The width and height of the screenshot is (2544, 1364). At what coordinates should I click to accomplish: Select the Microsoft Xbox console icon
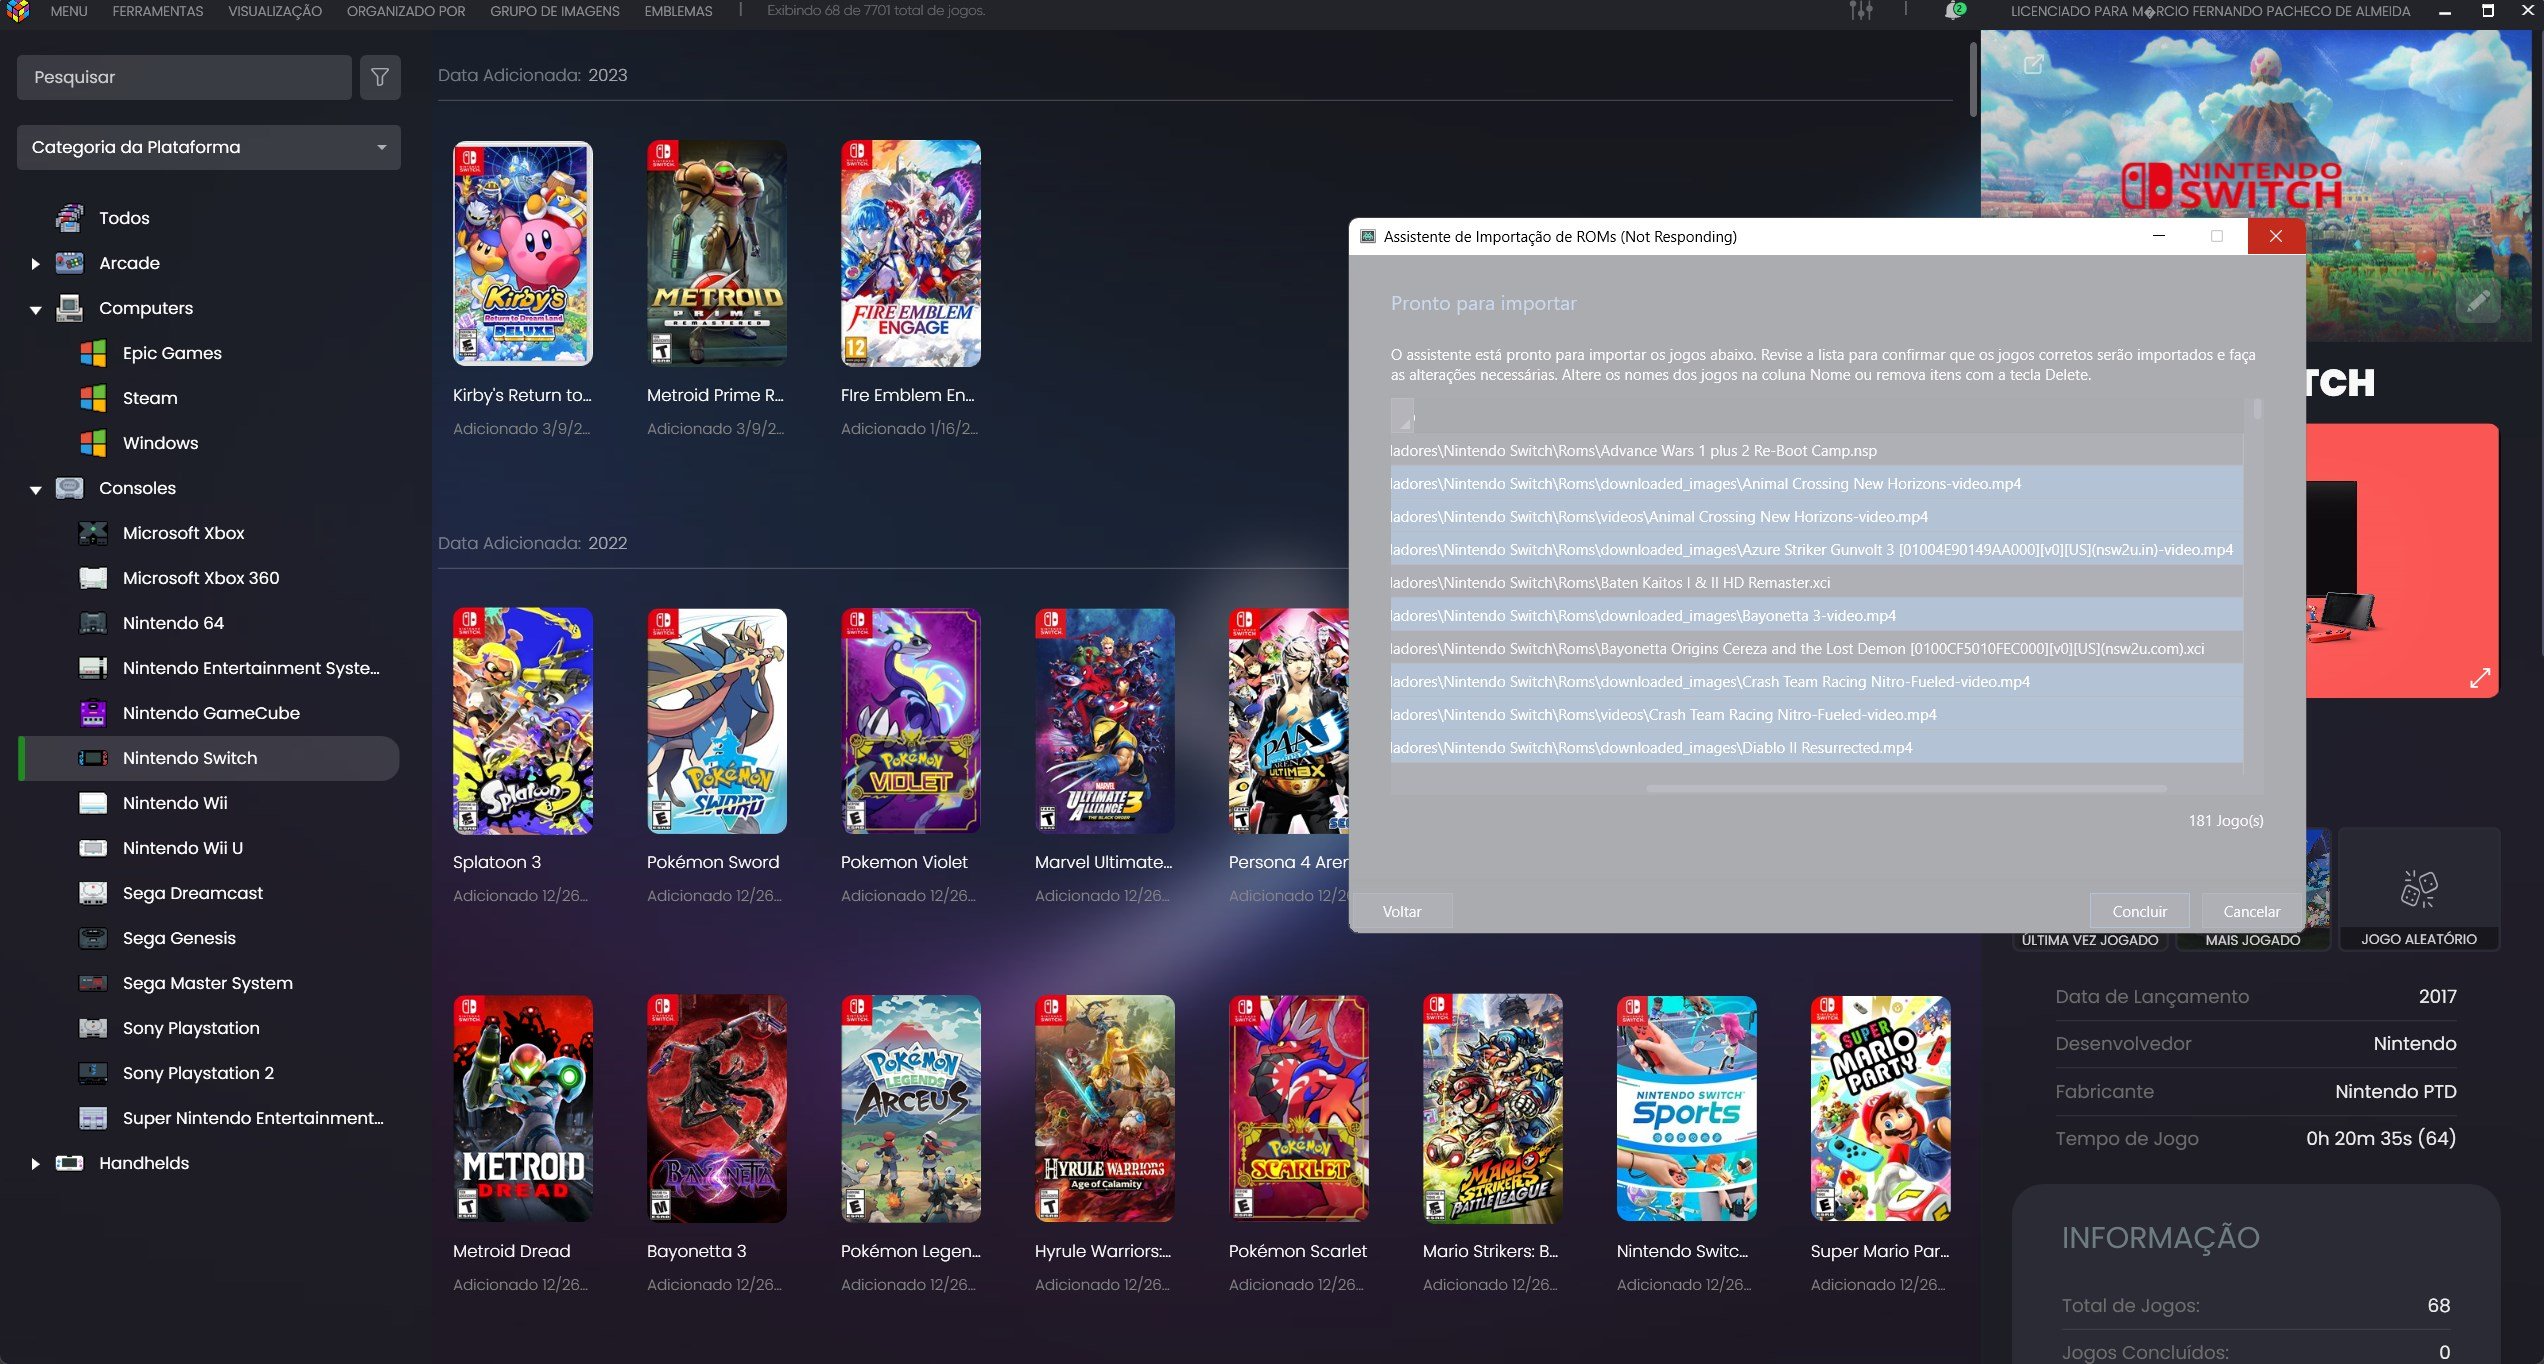(x=93, y=533)
